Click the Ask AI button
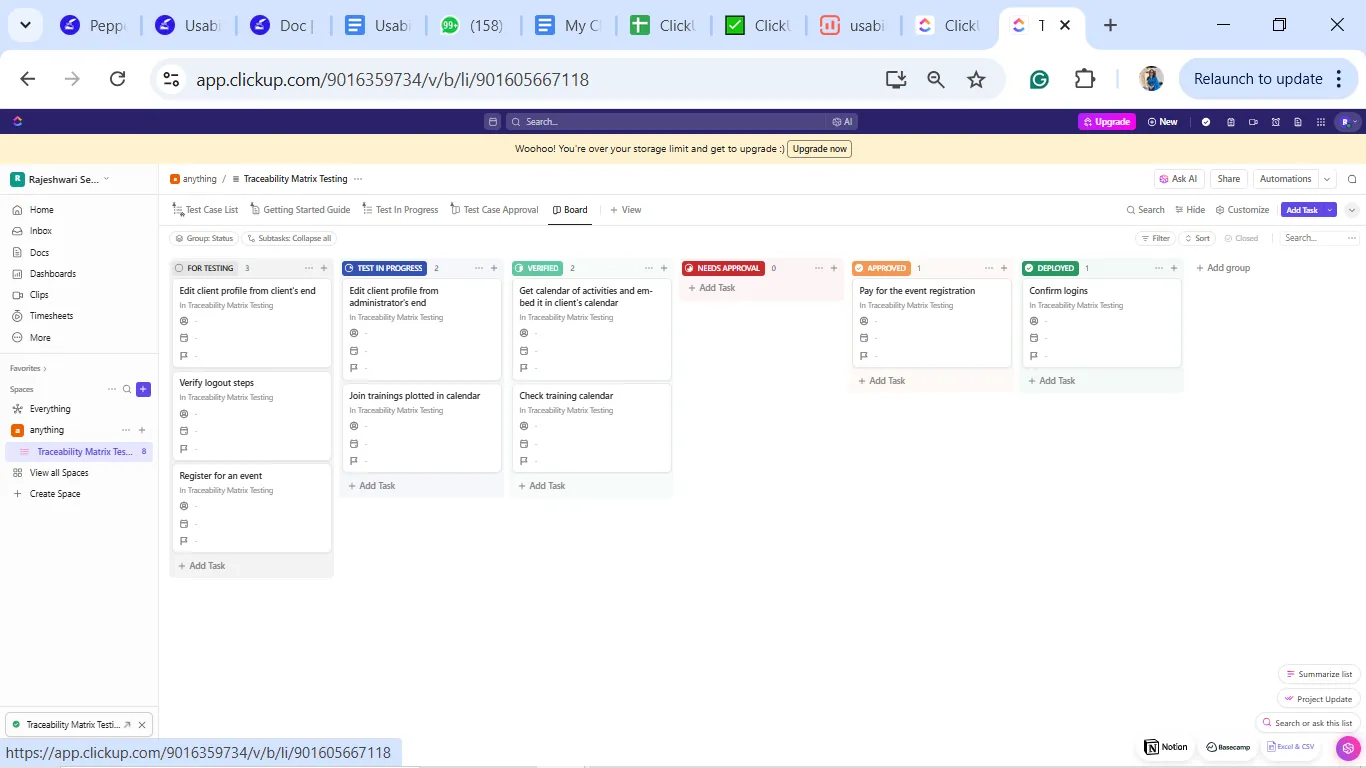This screenshot has height=768, width=1366. 1179,180
